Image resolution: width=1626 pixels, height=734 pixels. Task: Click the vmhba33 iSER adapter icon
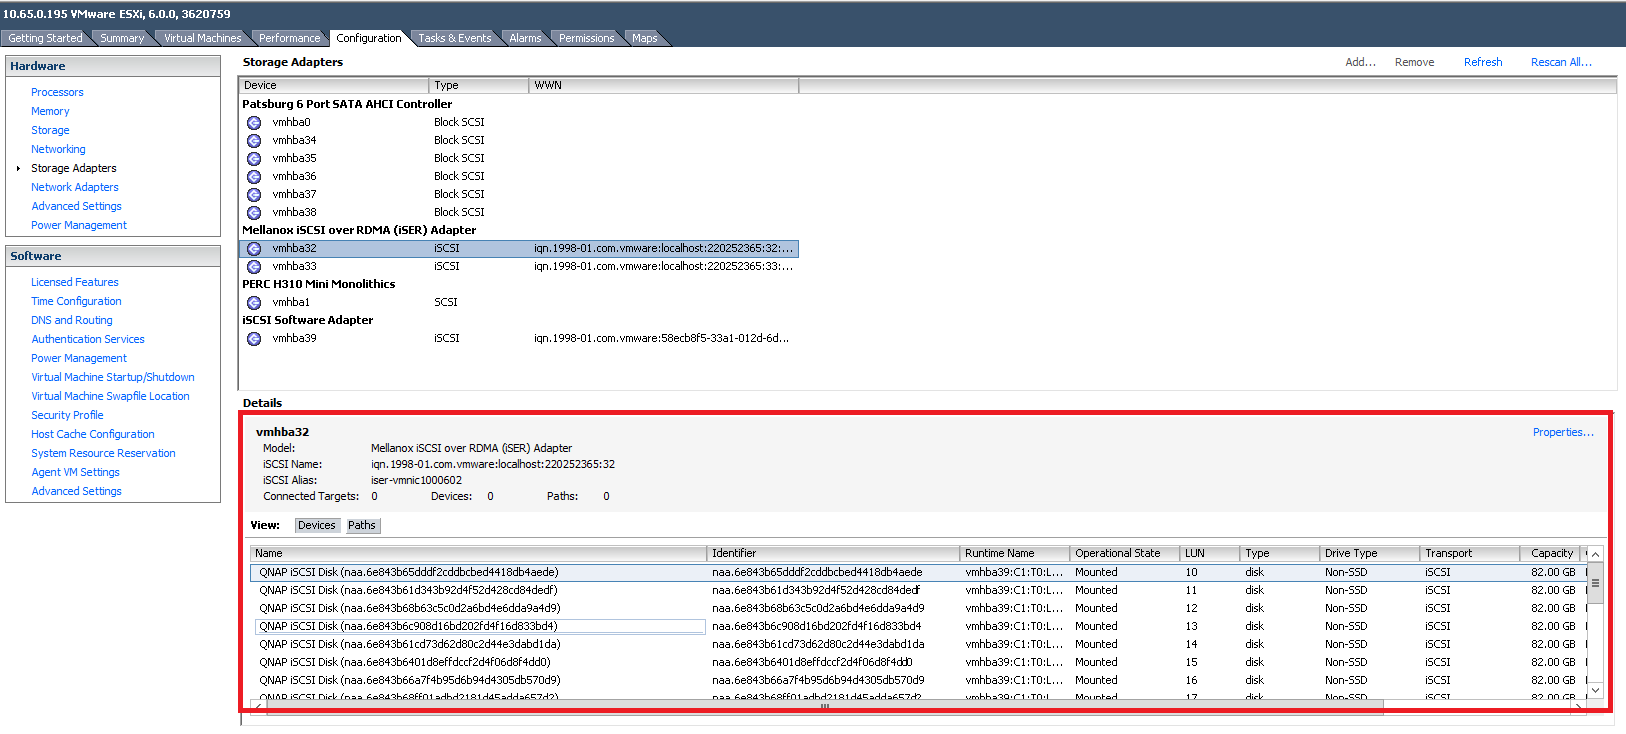254,267
